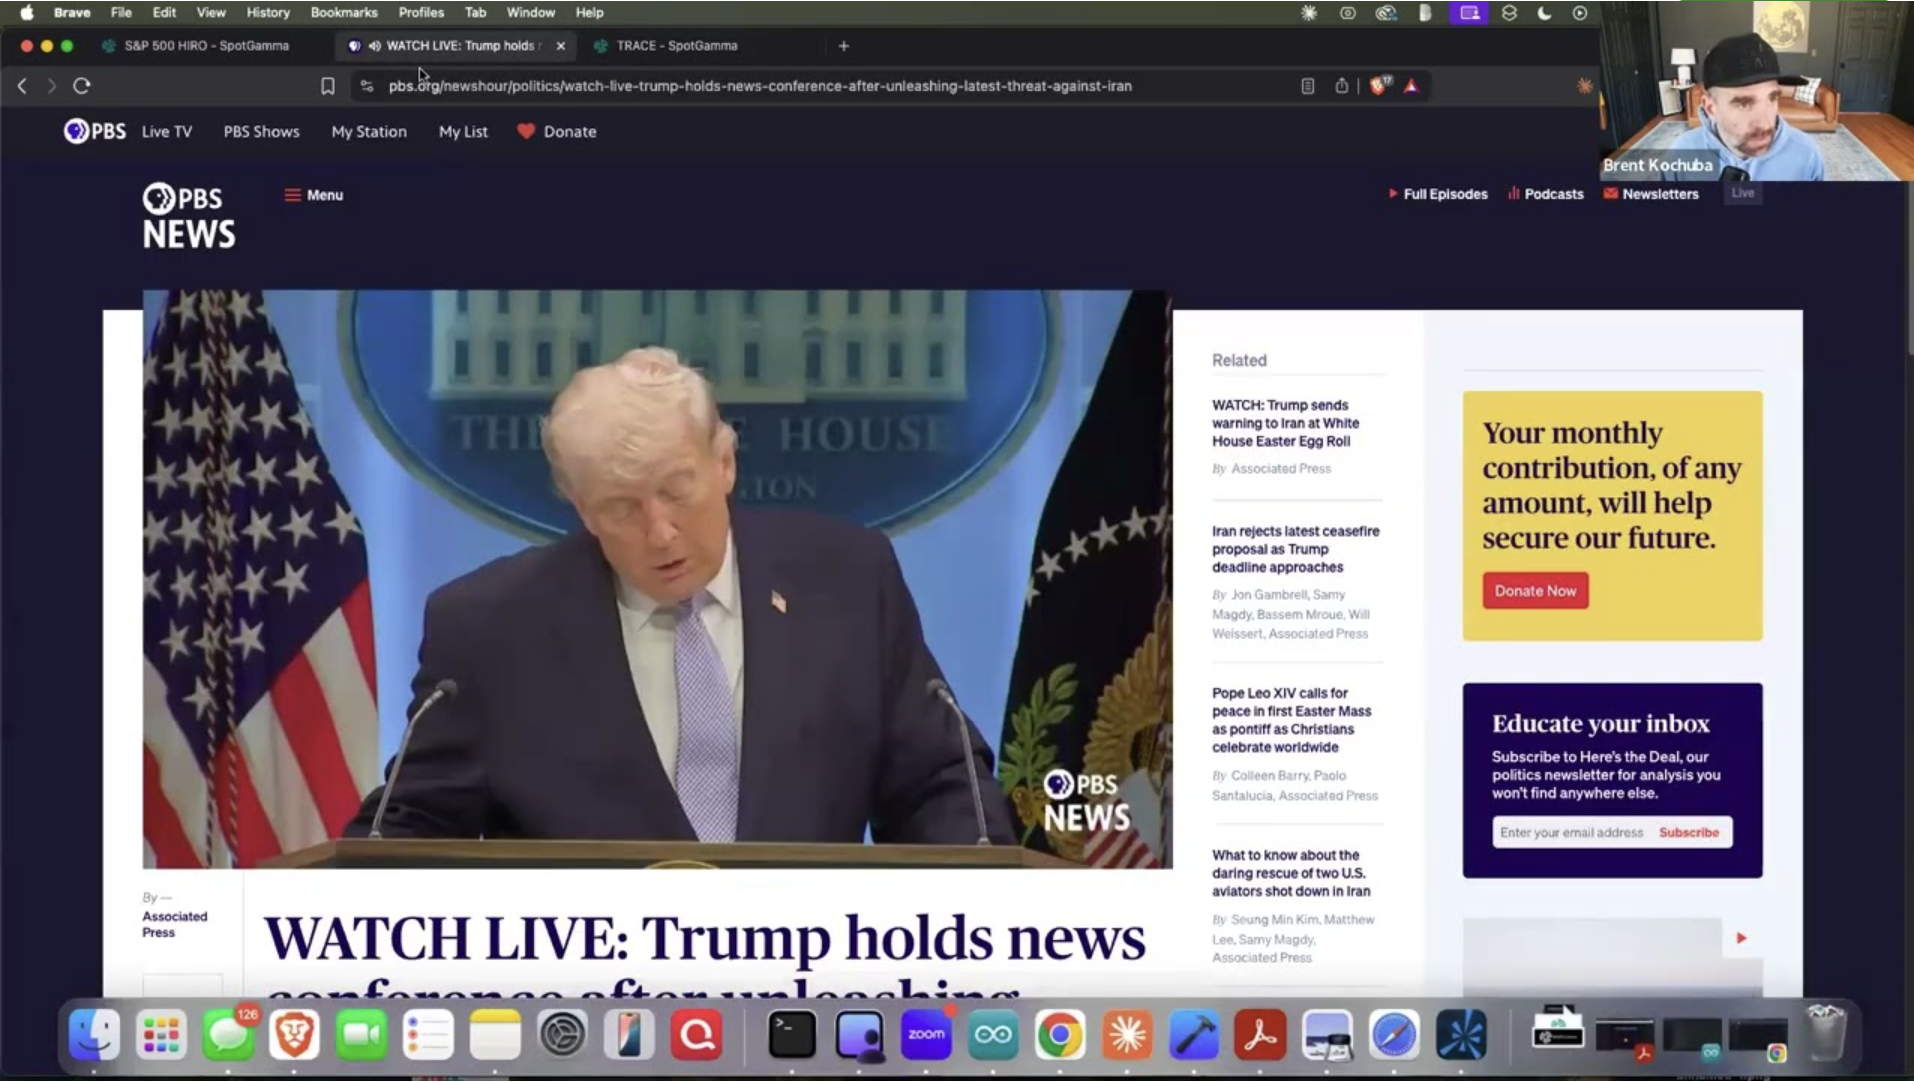The width and height of the screenshot is (1914, 1082).
Task: Switch to S&P 500 HIRO SpotGamma tab
Action: pos(206,46)
